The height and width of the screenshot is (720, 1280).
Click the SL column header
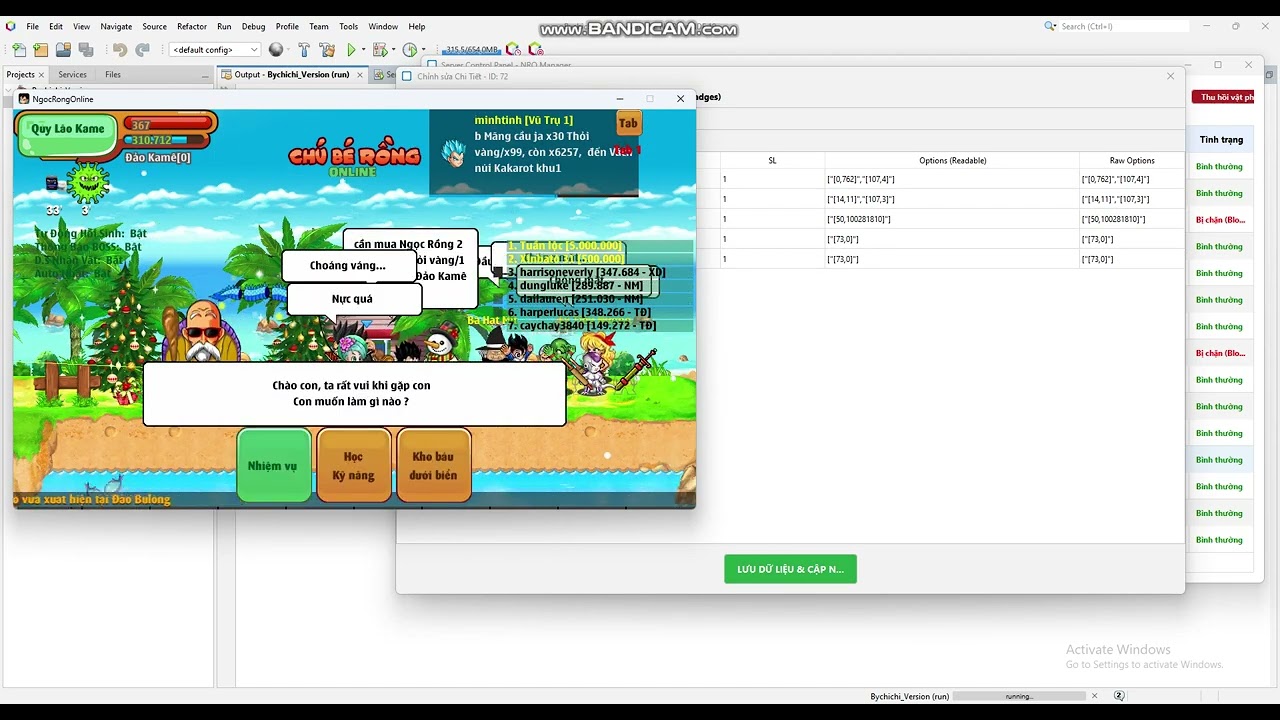pyautogui.click(x=772, y=160)
